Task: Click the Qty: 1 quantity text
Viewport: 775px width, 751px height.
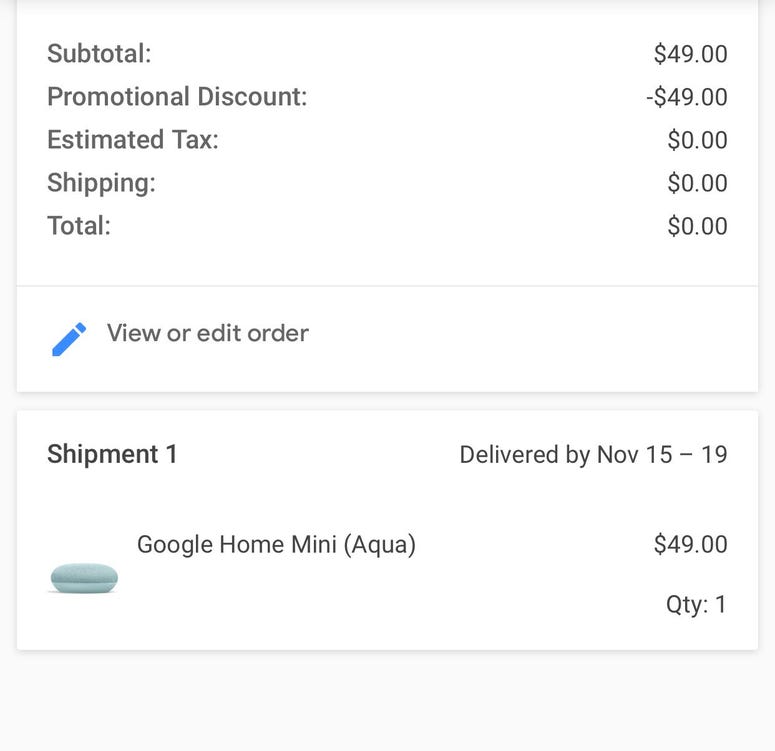Action: [x=696, y=605]
